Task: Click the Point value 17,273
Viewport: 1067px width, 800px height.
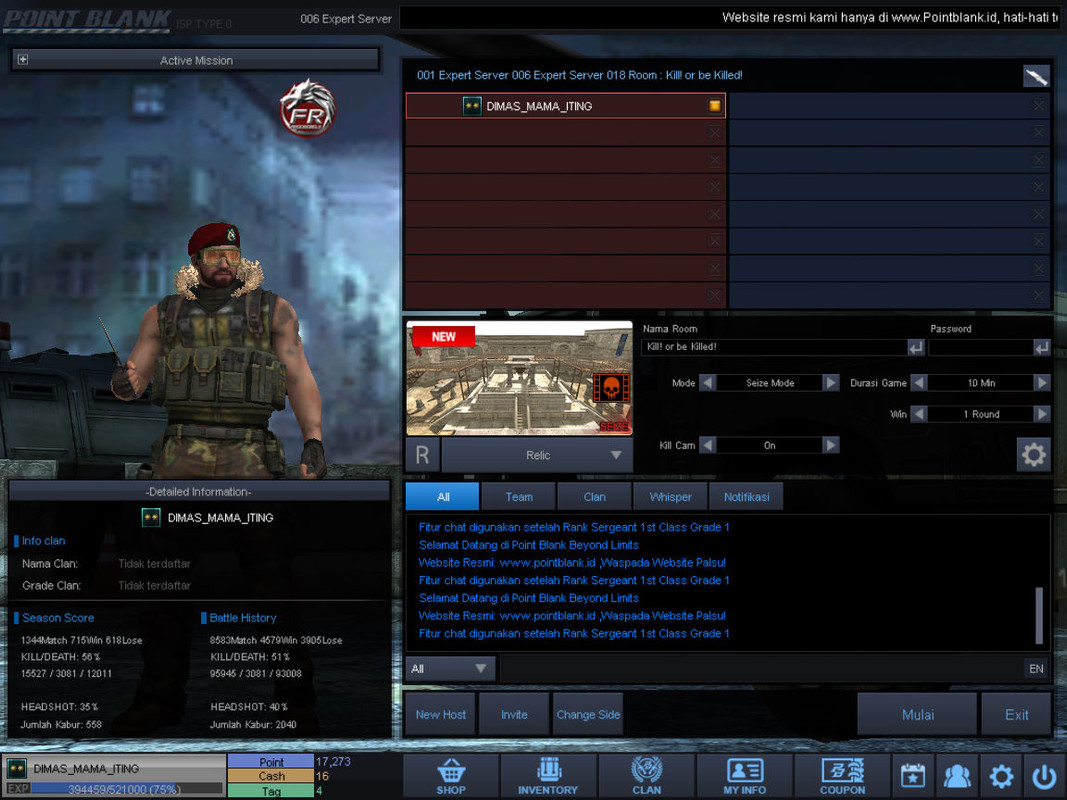Action: click(x=333, y=761)
